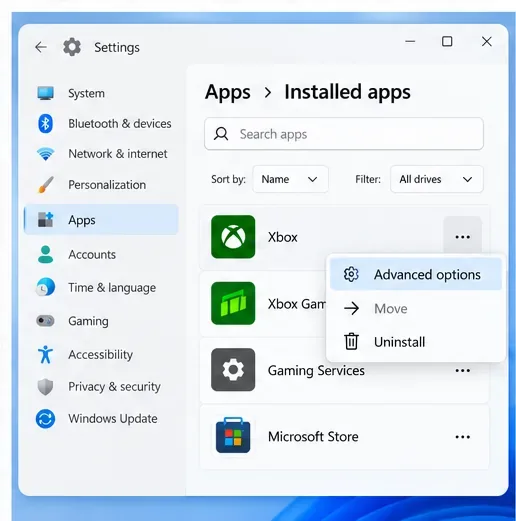Click the Gaming Services app name
Viewport: 516px width, 521px height.
316,371
